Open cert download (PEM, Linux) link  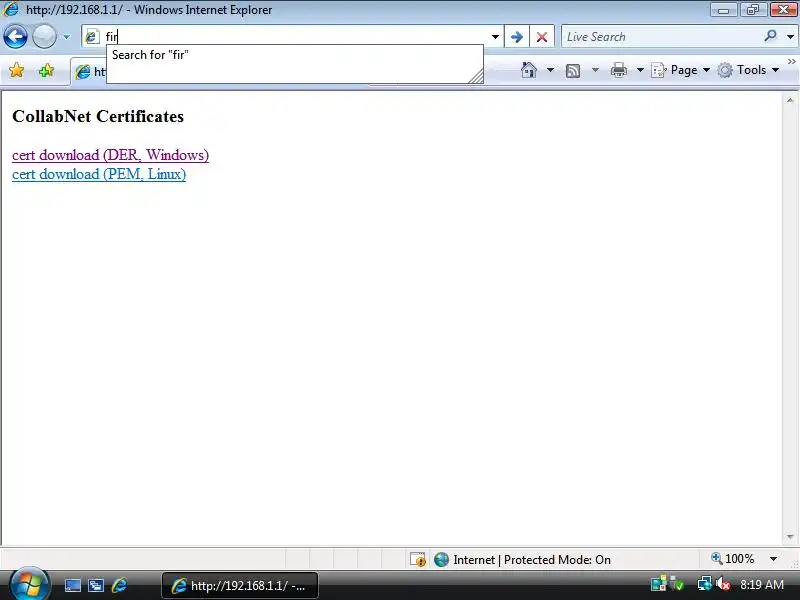[x=99, y=174]
